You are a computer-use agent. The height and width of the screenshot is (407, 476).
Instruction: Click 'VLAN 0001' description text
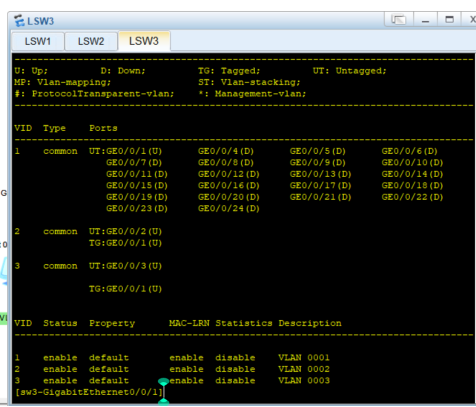click(x=304, y=358)
